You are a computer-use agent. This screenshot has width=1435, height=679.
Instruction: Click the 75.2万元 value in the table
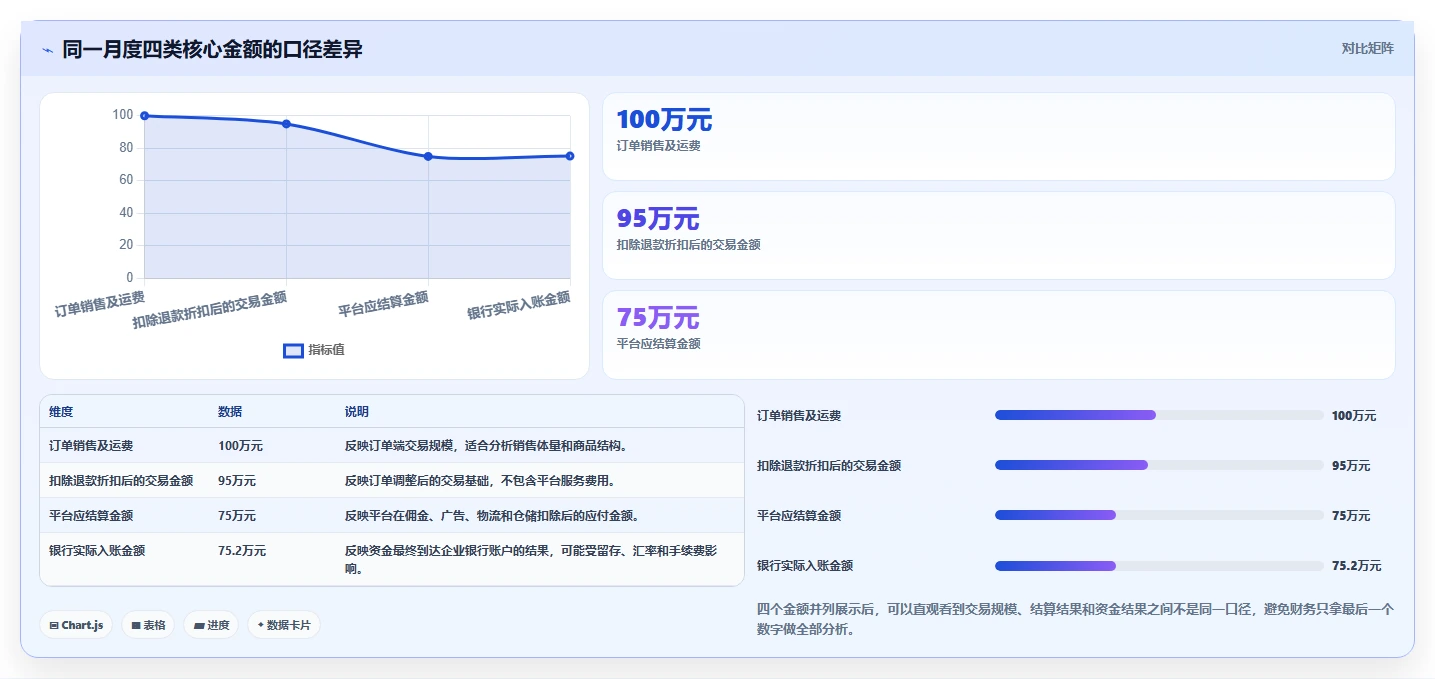[x=242, y=551]
